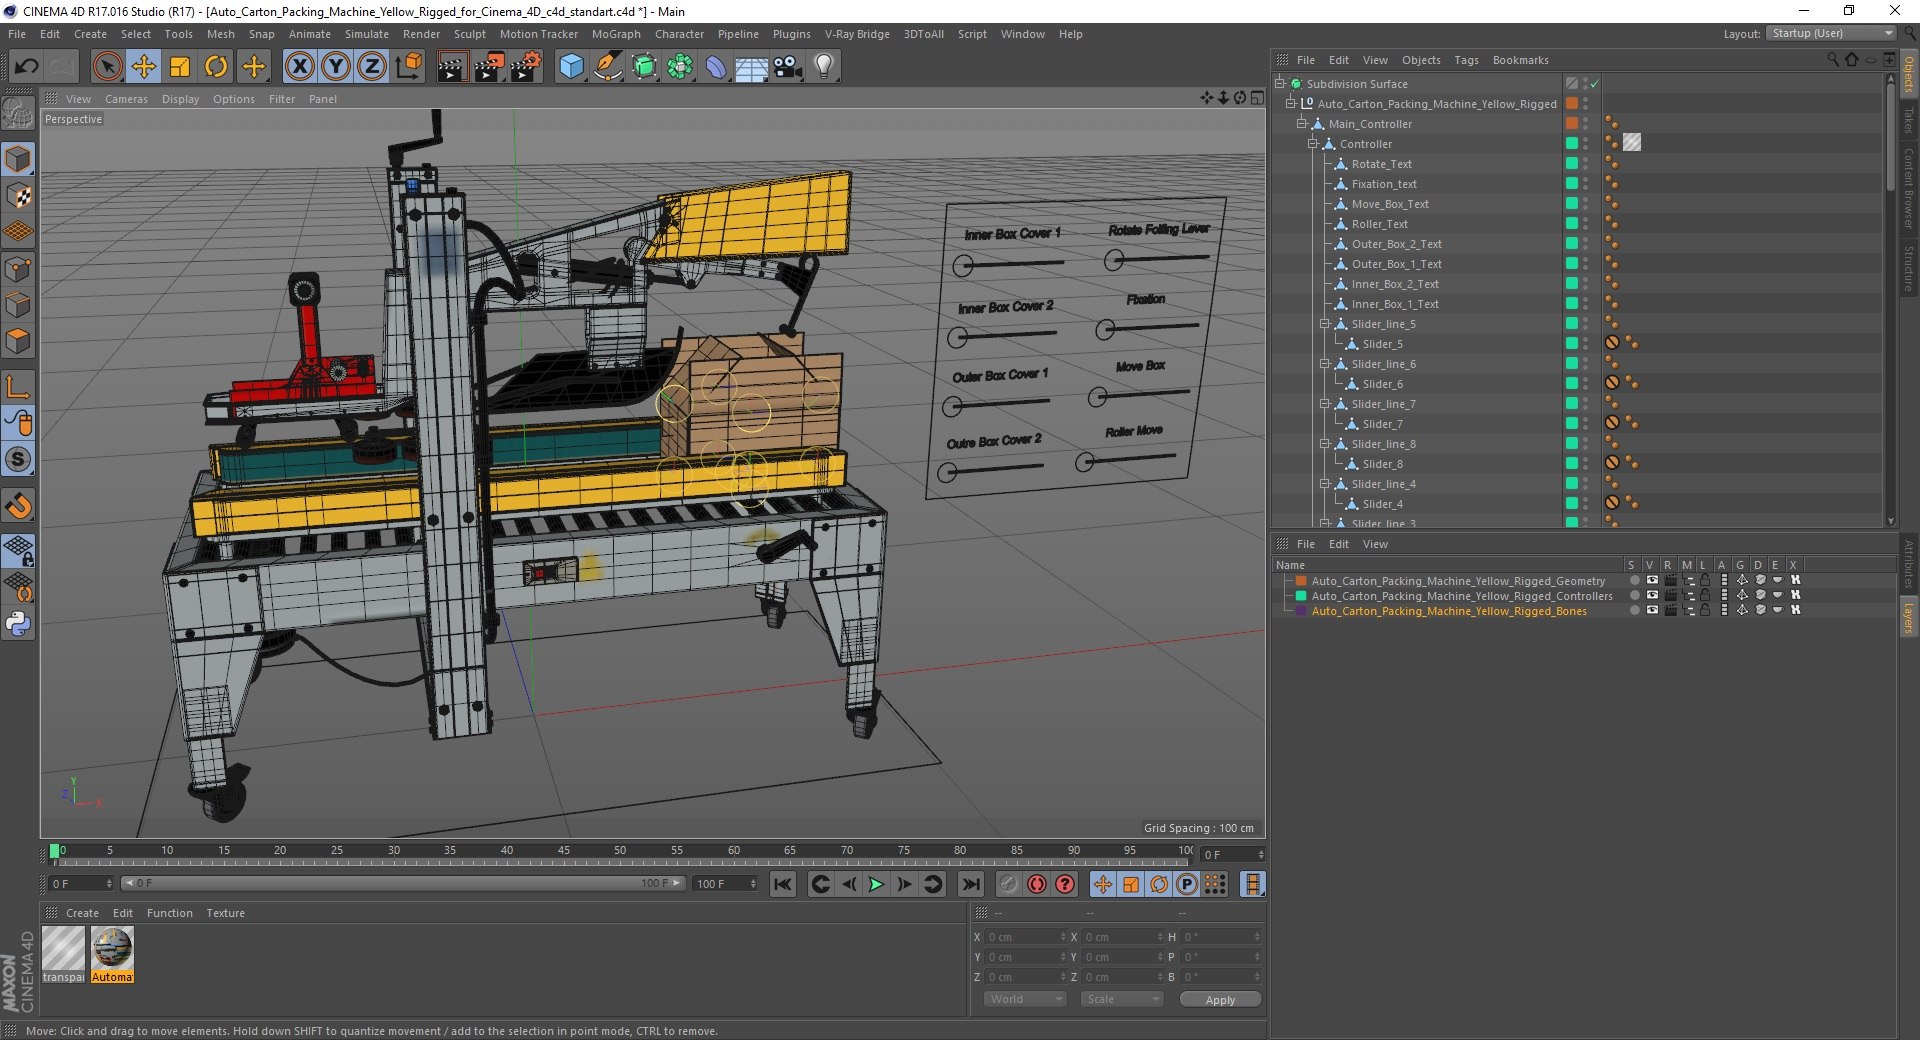The width and height of the screenshot is (1920, 1040).
Task: Go to start of timeline
Action: (x=783, y=884)
